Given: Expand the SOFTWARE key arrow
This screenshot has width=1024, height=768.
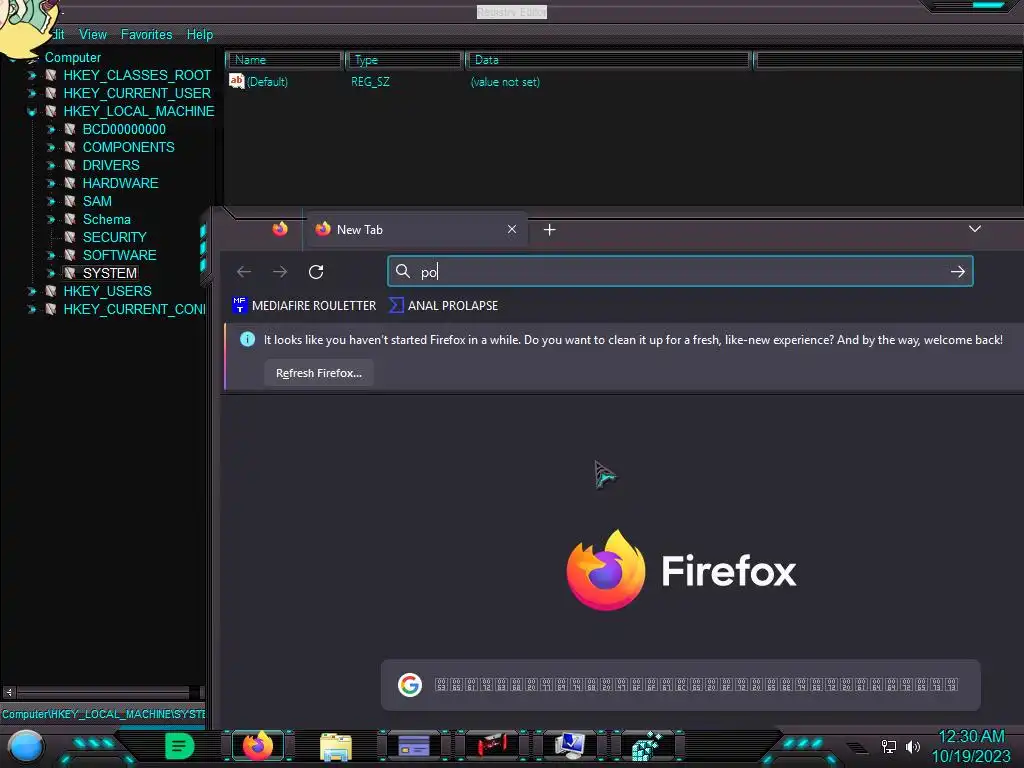Looking at the screenshot, I should point(51,255).
